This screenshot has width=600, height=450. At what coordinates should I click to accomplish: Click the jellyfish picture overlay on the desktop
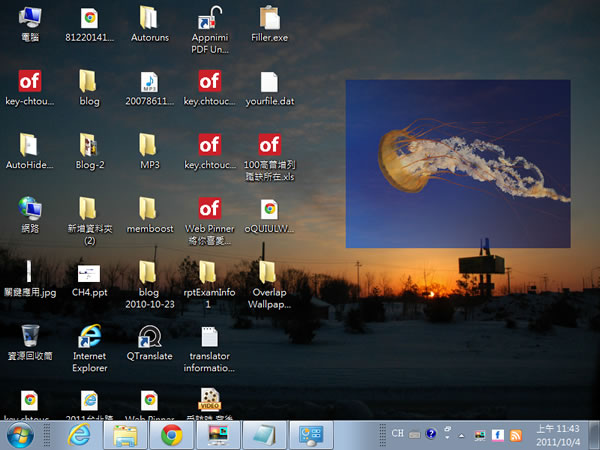pyautogui.click(x=457, y=163)
